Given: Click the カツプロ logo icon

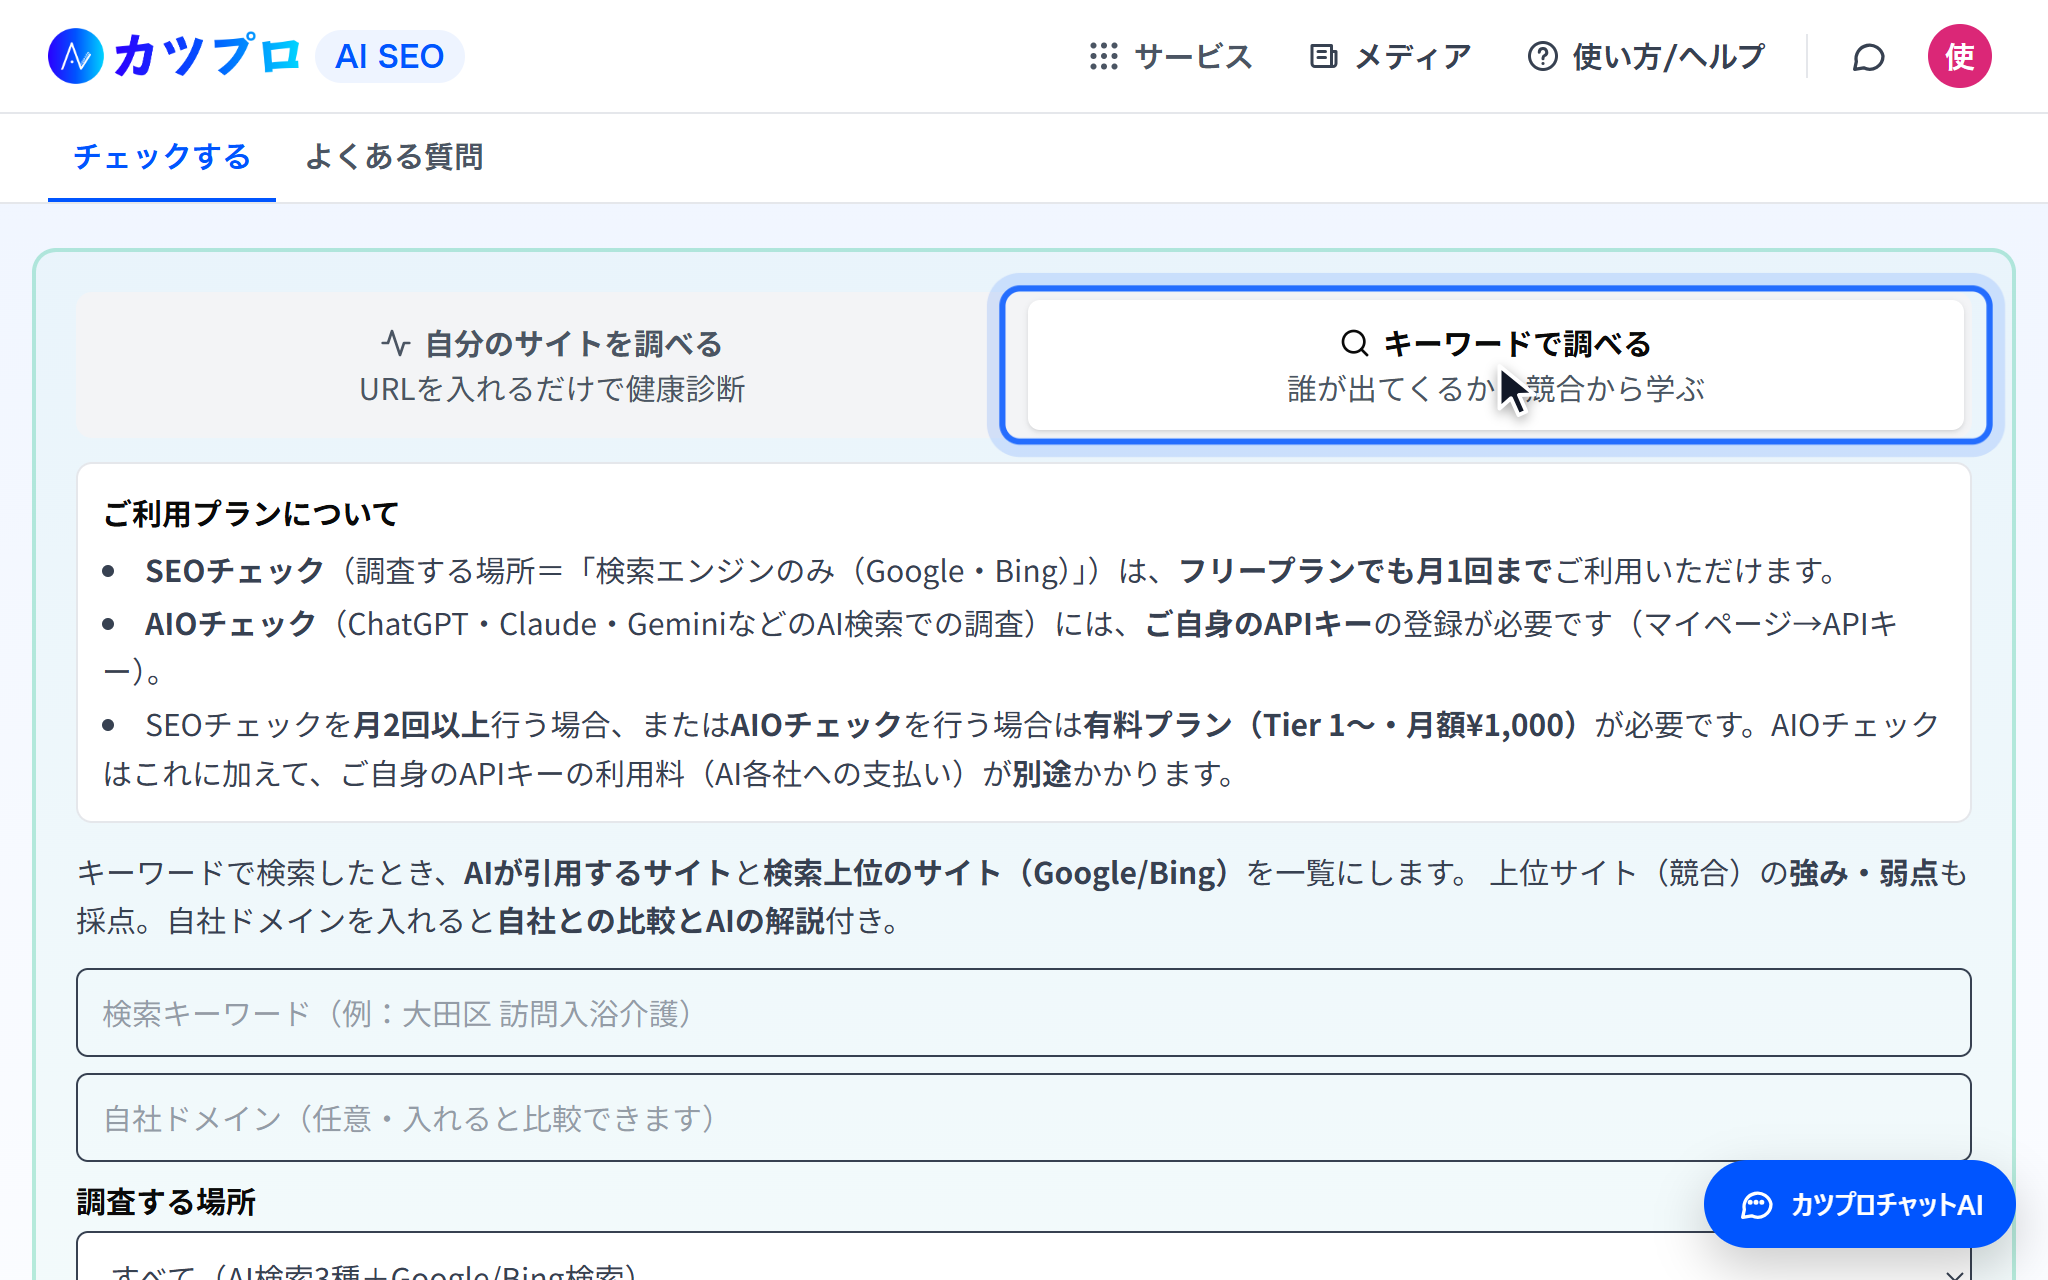Looking at the screenshot, I should coord(76,56).
